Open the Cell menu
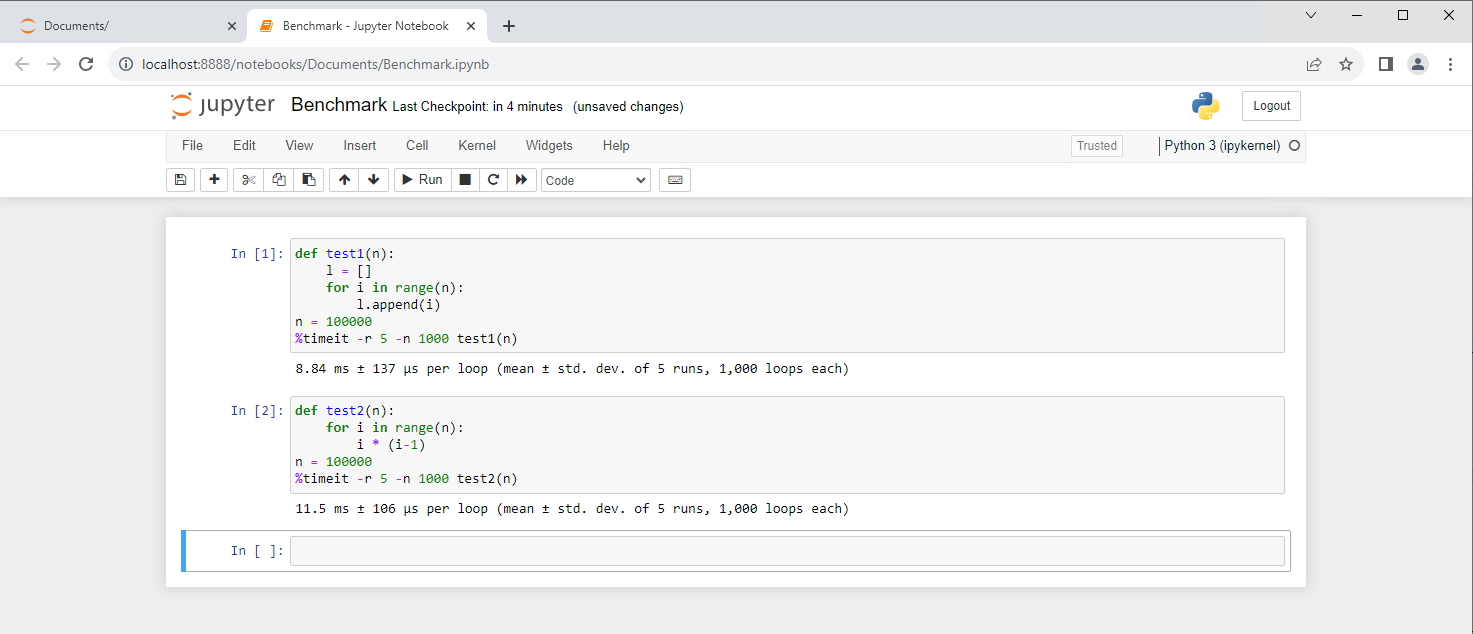Viewport: 1473px width, 634px height. 417,146
